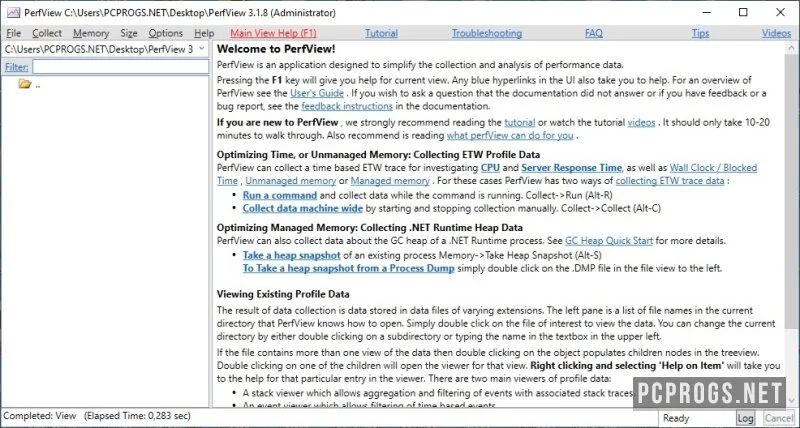Click the Filter label link
This screenshot has width=800, height=428.
17,67
